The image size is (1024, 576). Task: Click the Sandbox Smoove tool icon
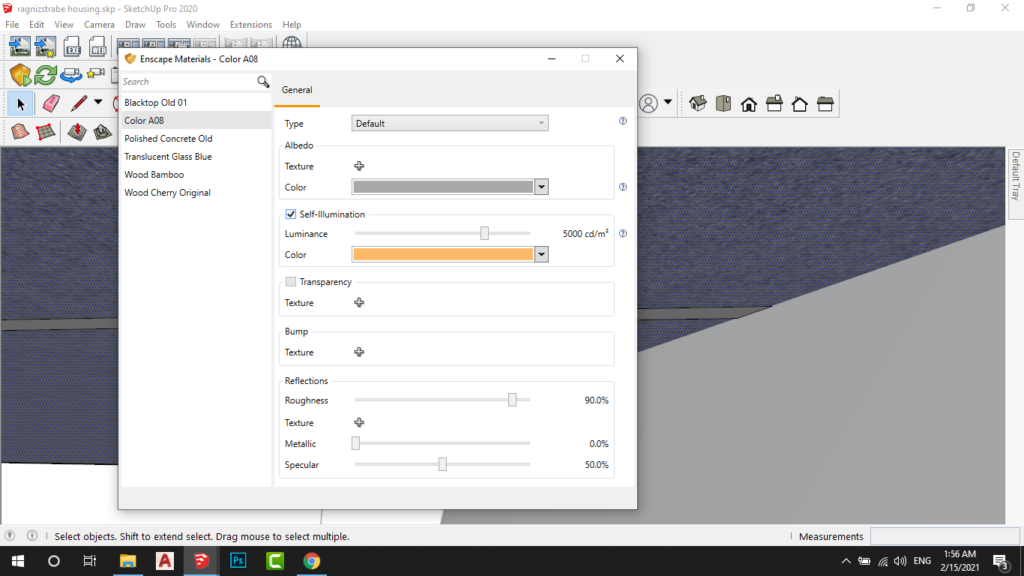pos(76,131)
